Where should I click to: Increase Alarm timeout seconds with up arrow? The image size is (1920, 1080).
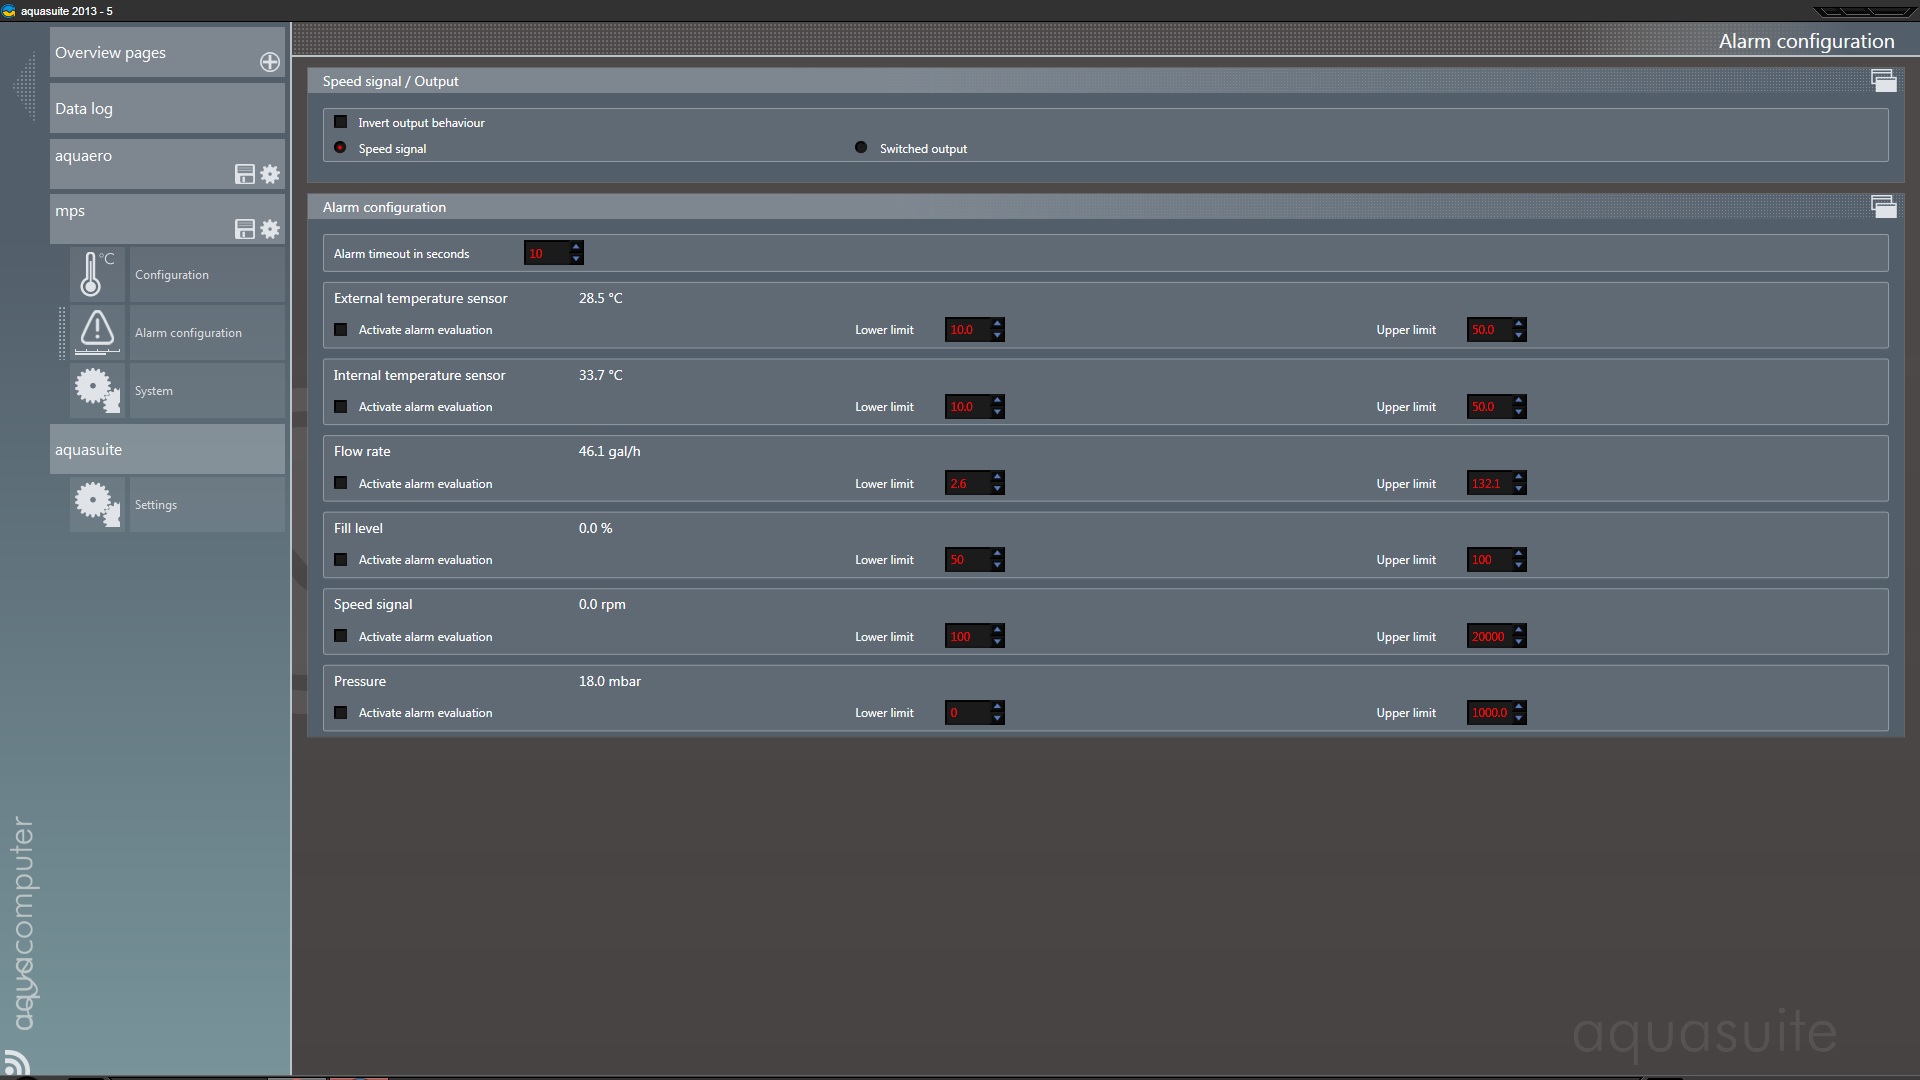pos(576,247)
